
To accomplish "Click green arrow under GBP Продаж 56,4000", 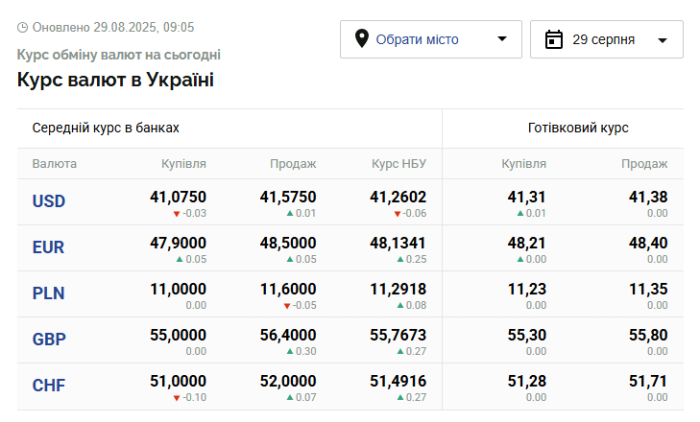I will coord(290,351).
